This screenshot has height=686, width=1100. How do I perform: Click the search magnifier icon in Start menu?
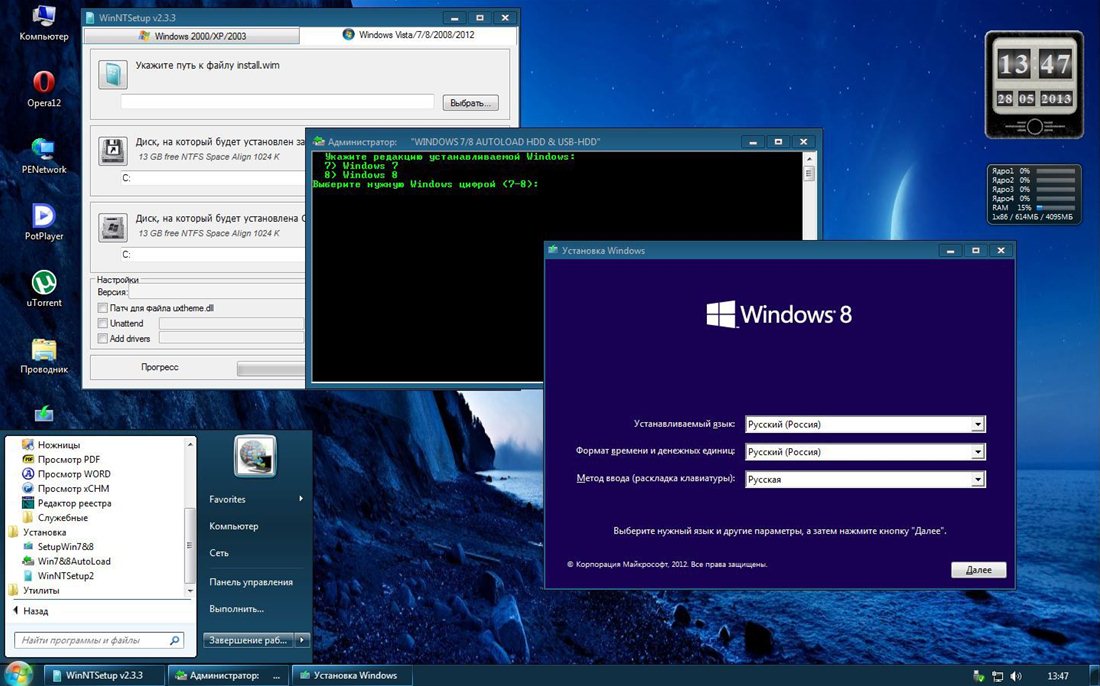175,640
